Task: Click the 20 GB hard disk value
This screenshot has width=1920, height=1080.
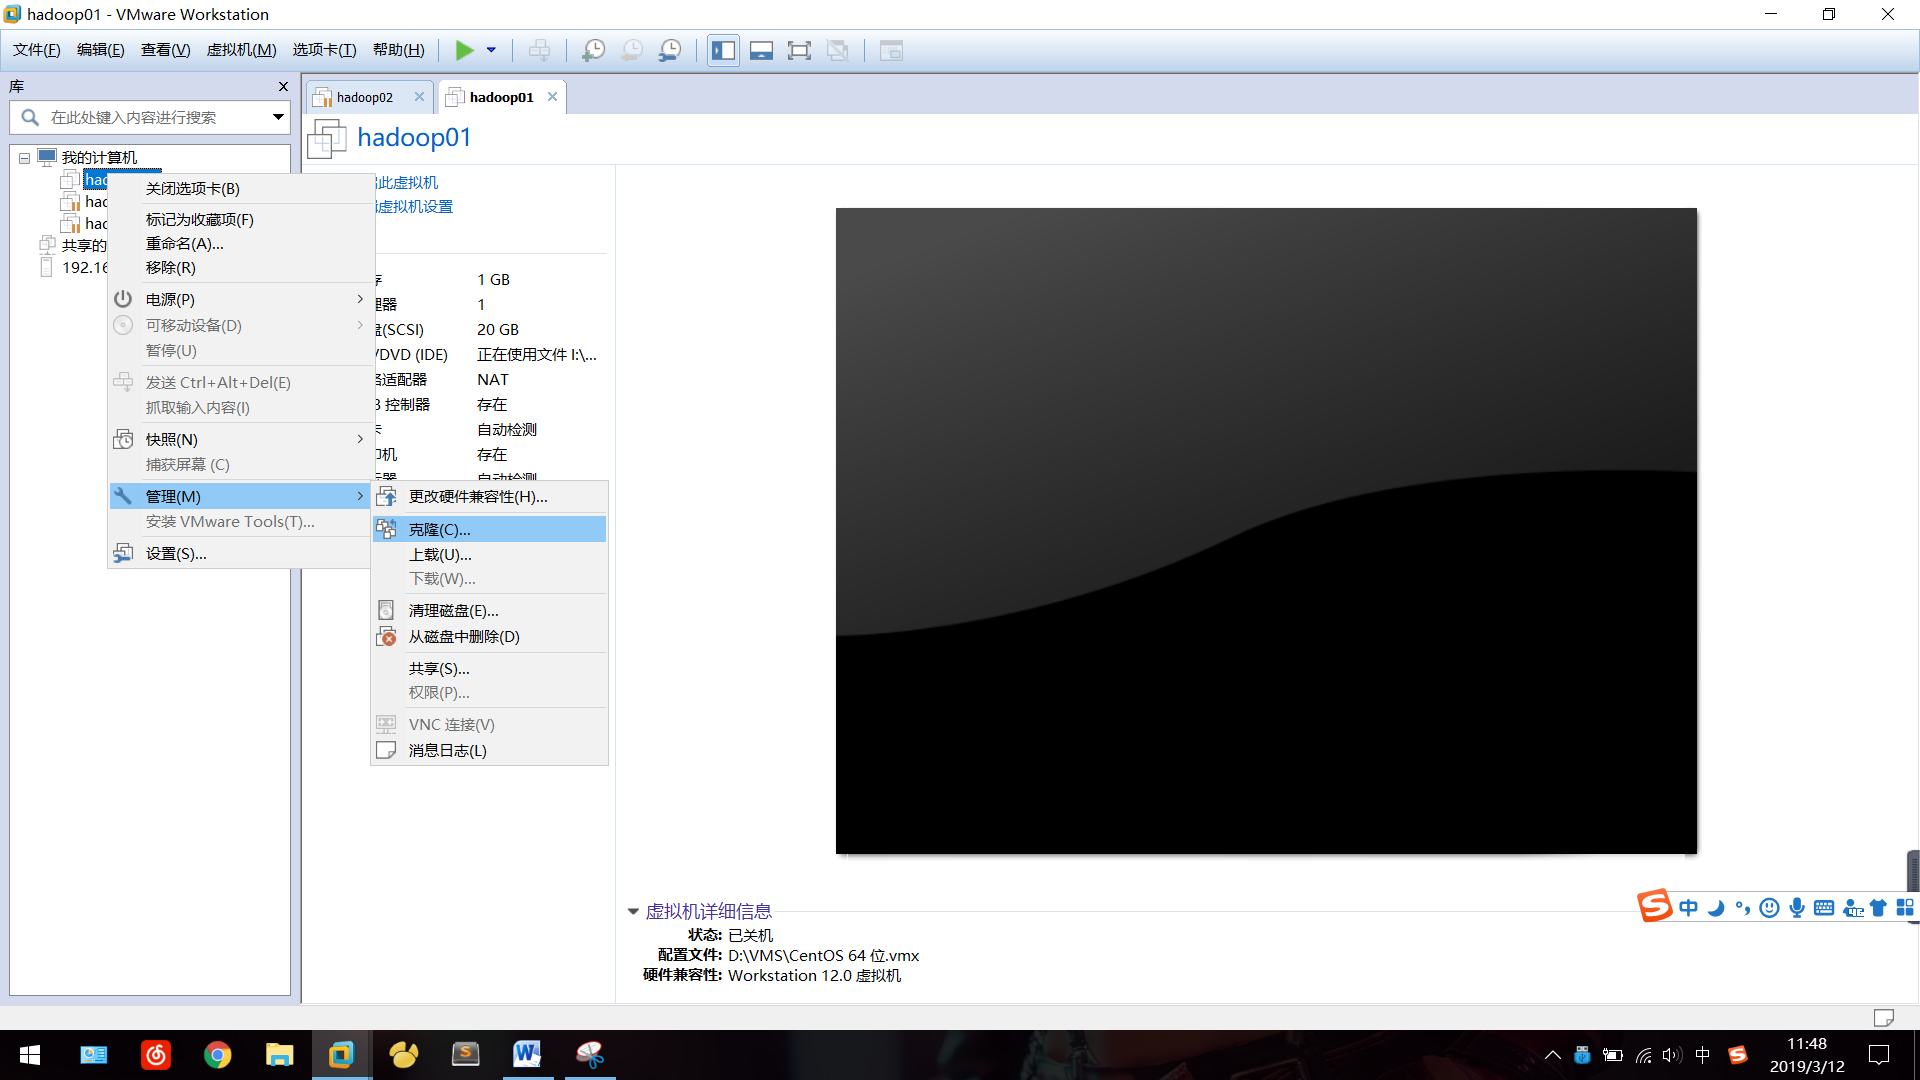Action: [498, 330]
